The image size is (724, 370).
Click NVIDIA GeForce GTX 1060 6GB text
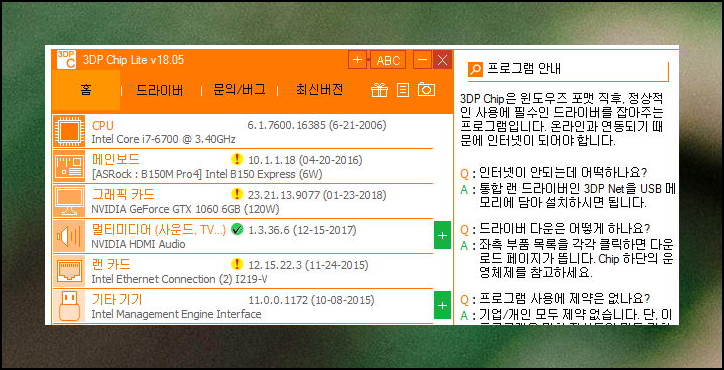coord(186,209)
